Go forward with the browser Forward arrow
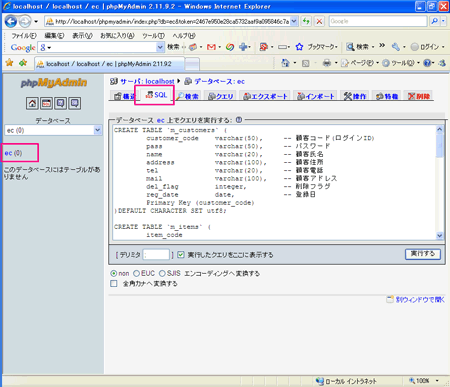The height and width of the screenshot is (387, 450). click(x=24, y=22)
